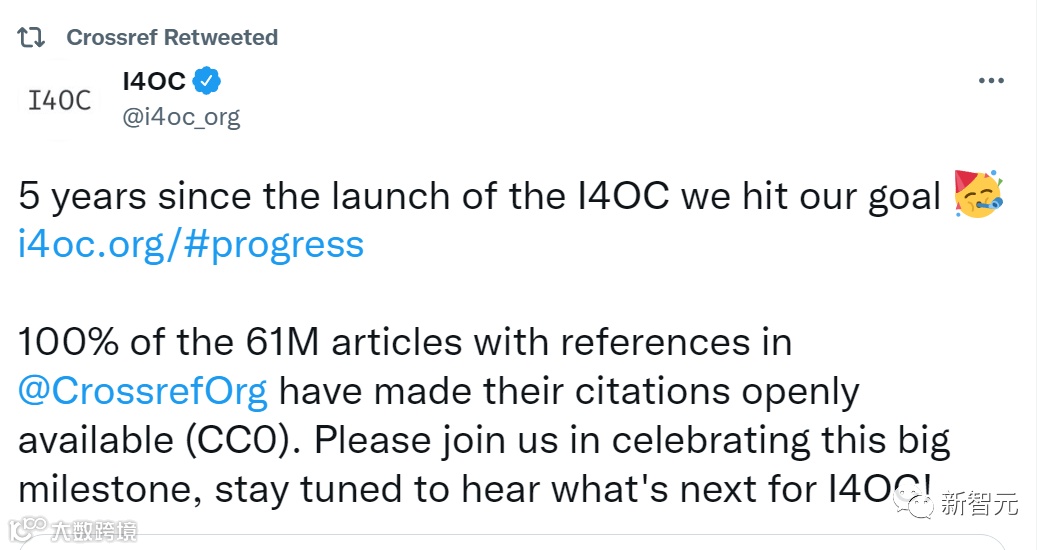Screen dimensions: 1053x550
Task: Follow the i4oc.org/#progress link
Action: pyautogui.click(x=191, y=244)
